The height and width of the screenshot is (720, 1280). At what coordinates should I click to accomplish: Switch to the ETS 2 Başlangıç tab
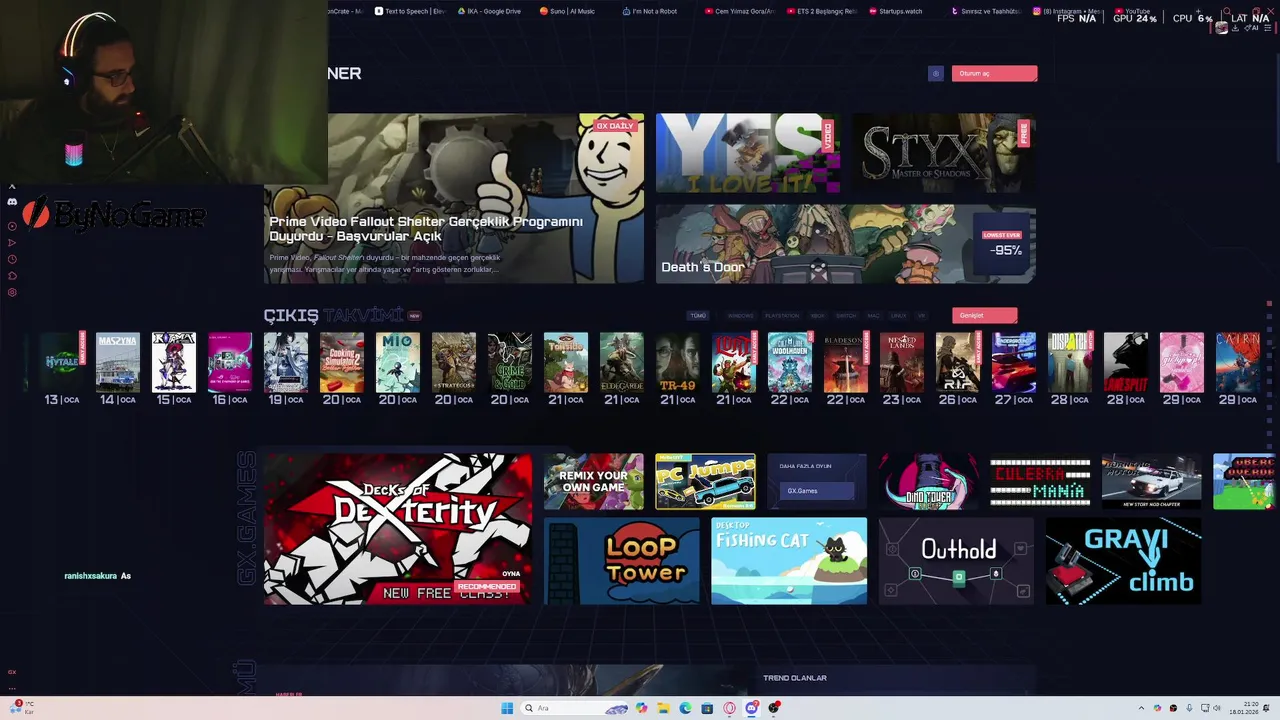point(822,11)
